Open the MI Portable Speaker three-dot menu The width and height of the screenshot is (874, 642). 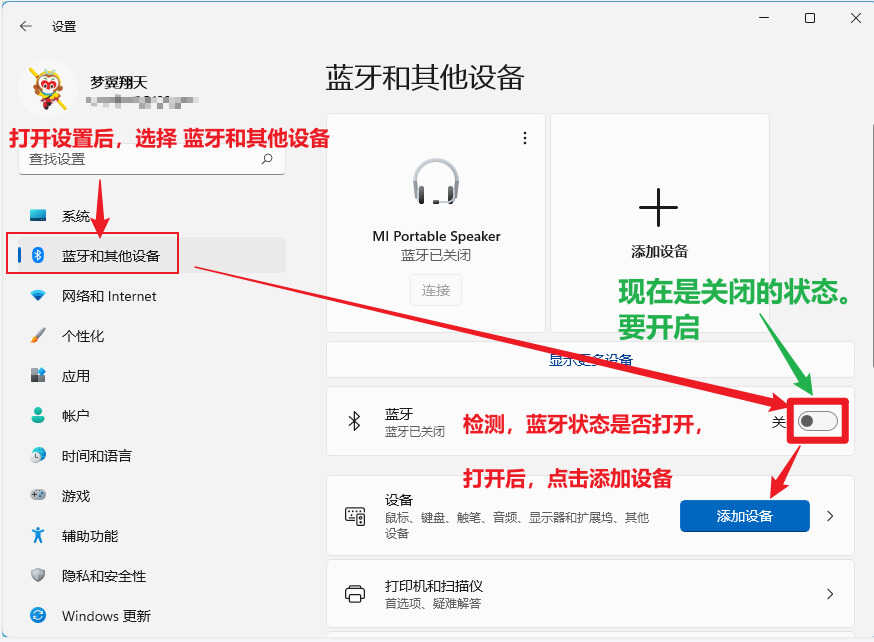525,138
